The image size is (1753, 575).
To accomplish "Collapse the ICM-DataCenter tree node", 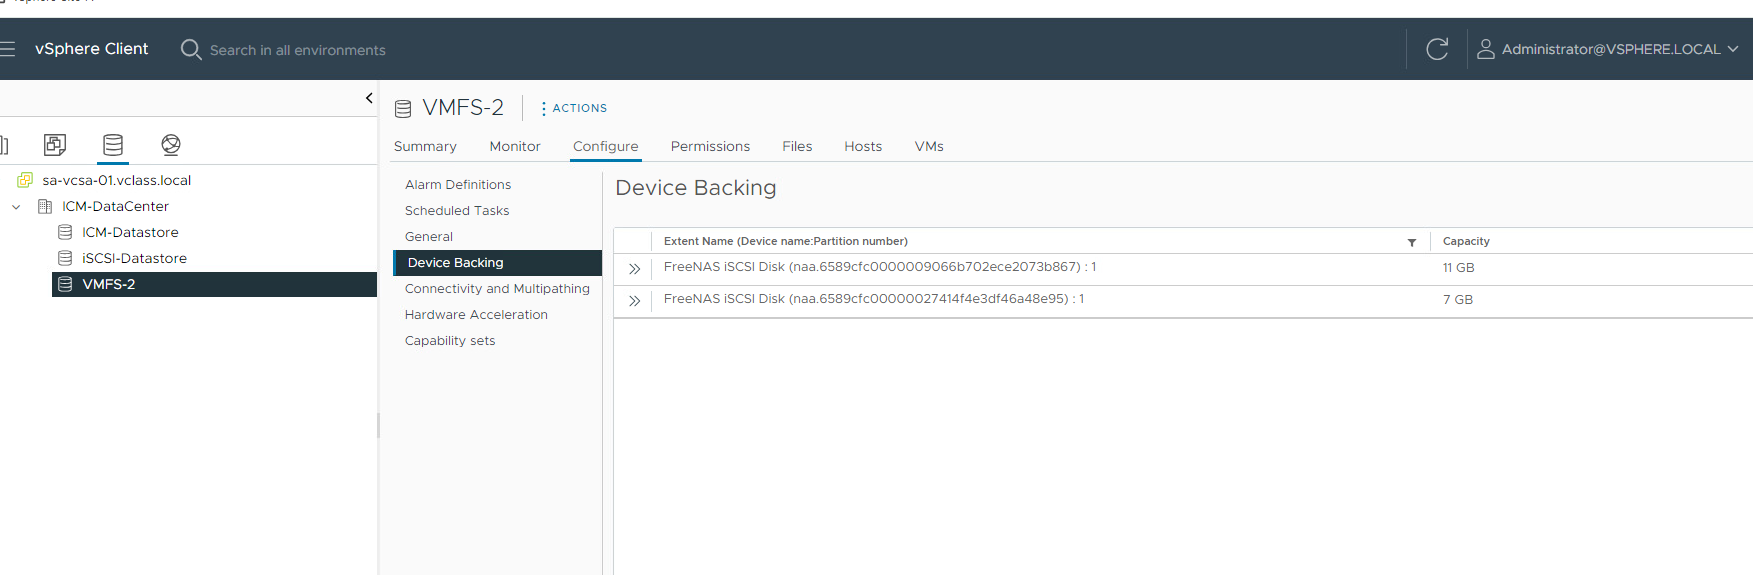I will [x=16, y=207].
